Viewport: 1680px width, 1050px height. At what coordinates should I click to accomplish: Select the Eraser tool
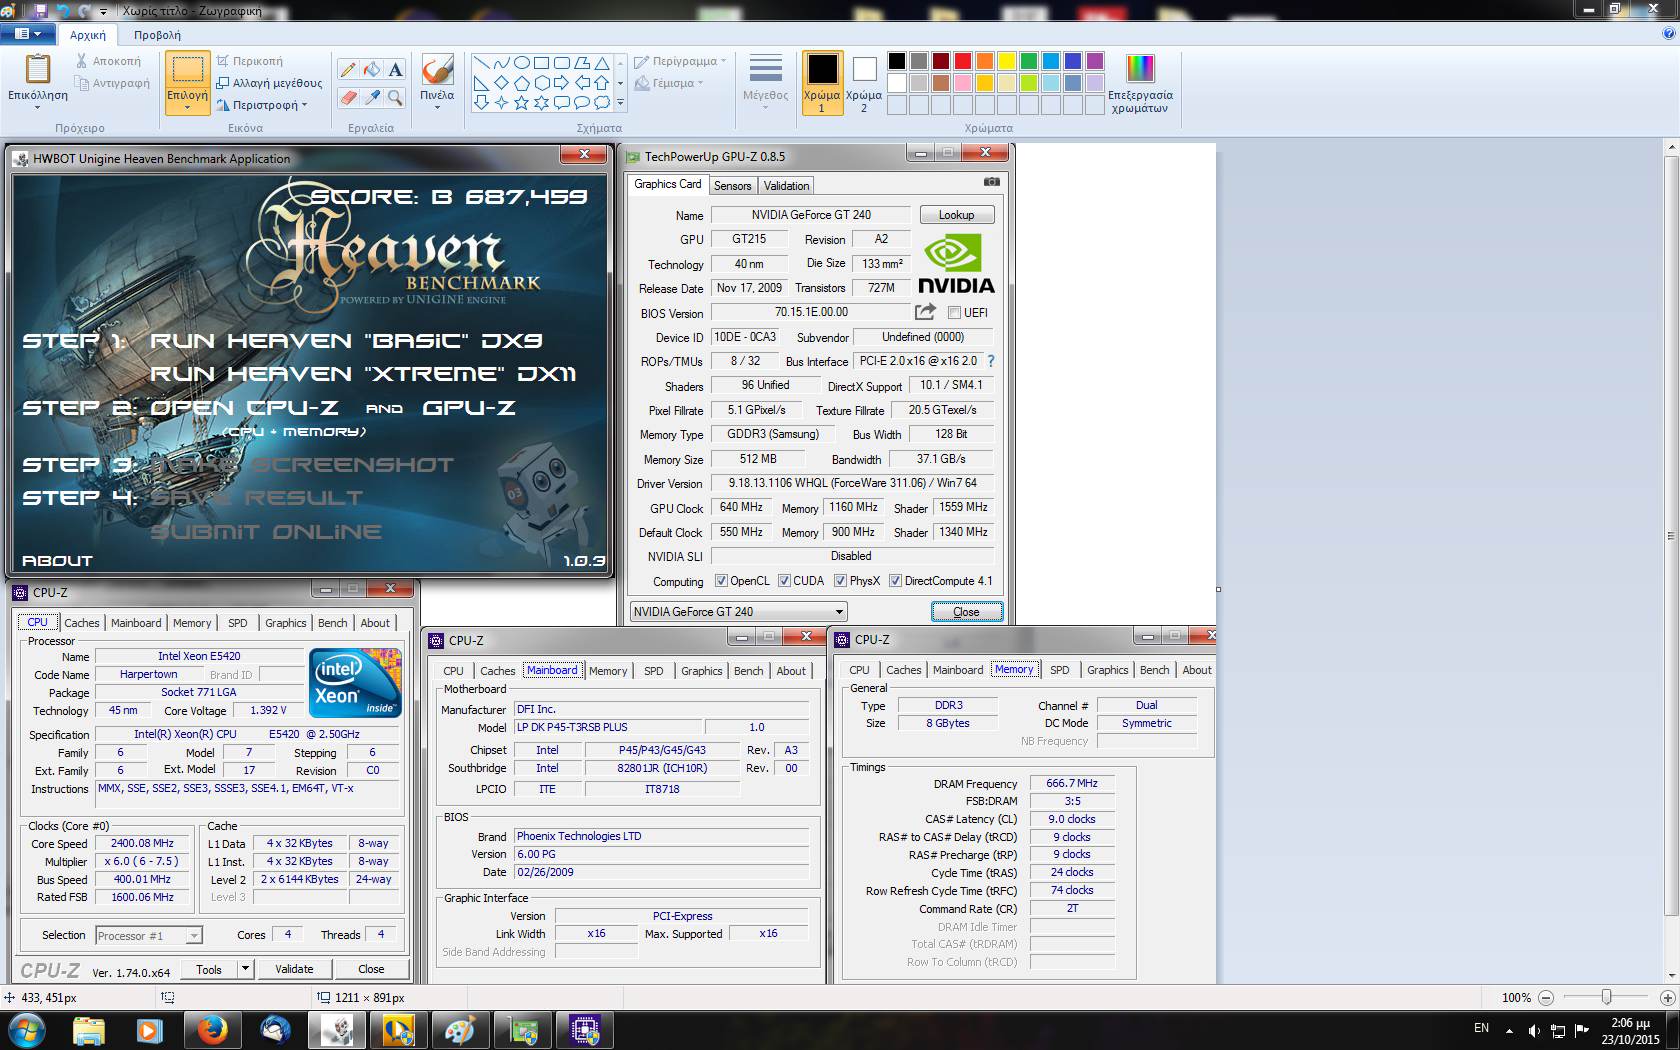(x=348, y=97)
